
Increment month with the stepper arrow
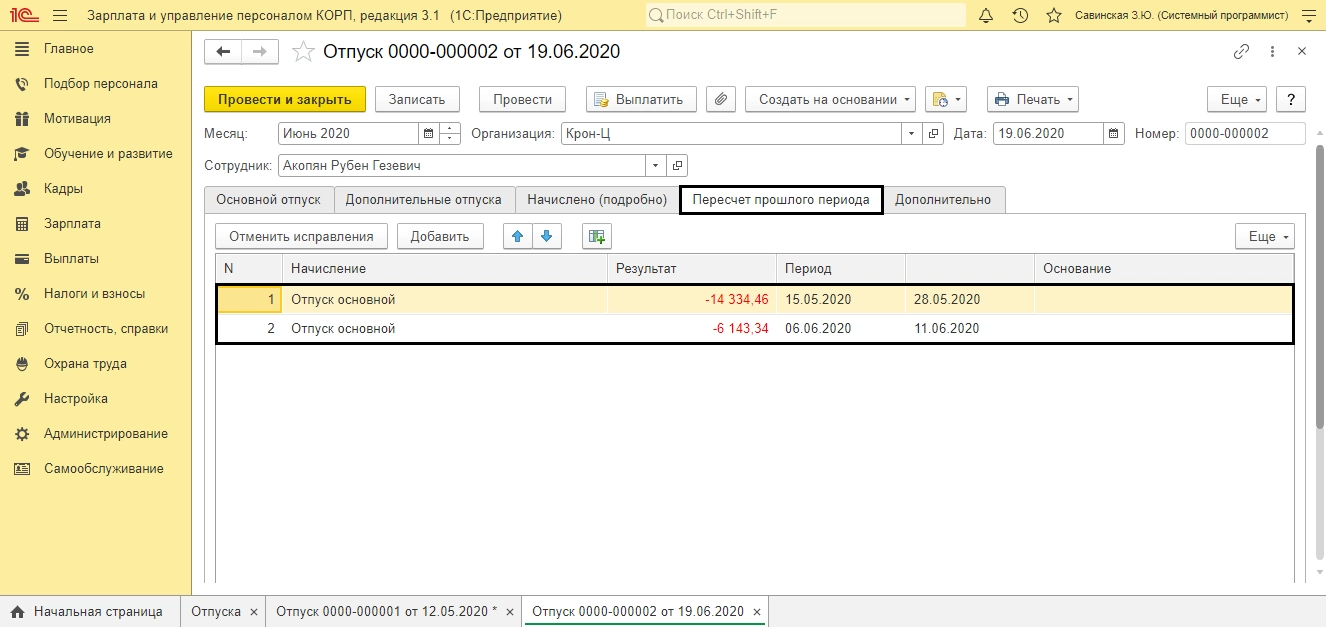(x=450, y=128)
